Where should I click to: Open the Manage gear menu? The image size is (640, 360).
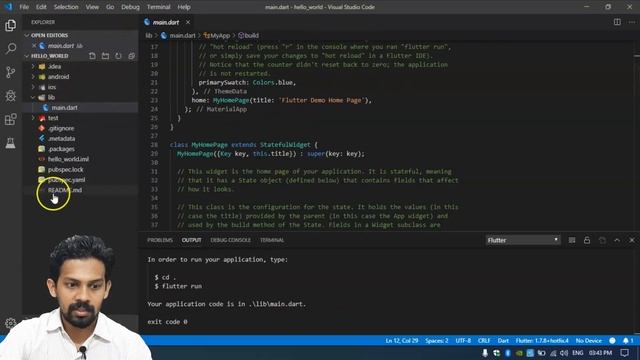[x=11, y=323]
